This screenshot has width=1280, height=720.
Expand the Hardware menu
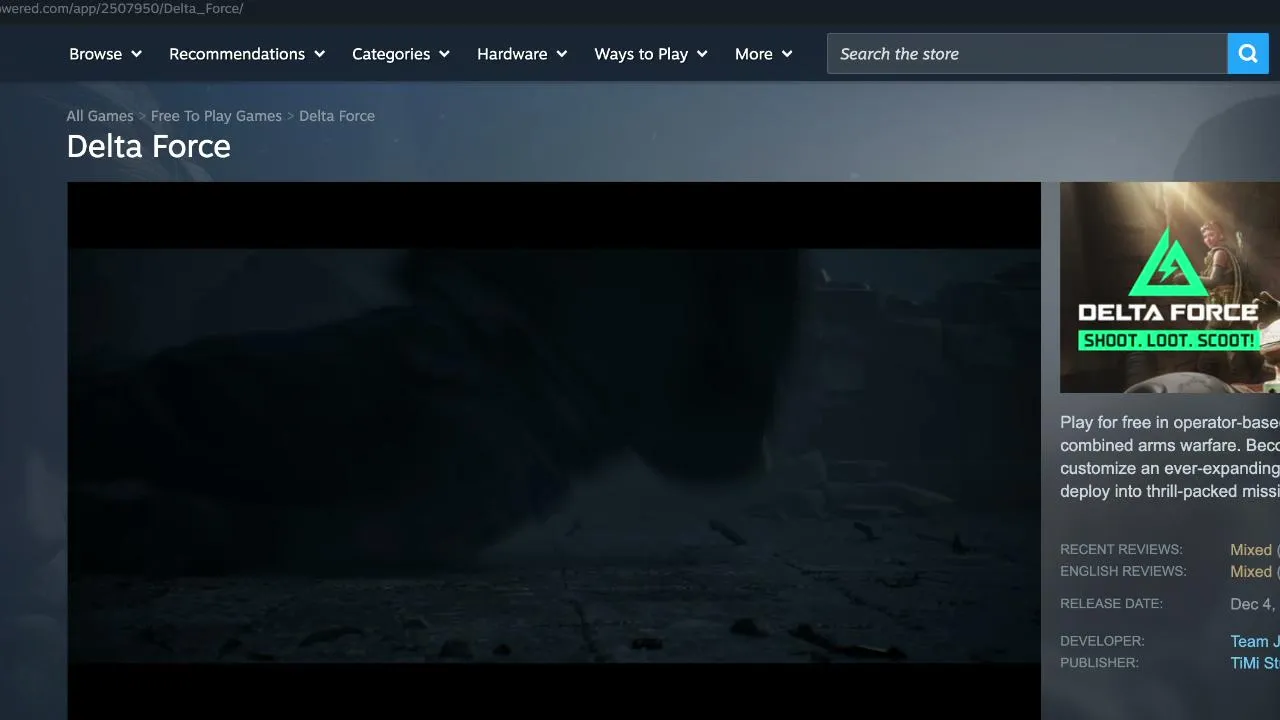[x=522, y=54]
